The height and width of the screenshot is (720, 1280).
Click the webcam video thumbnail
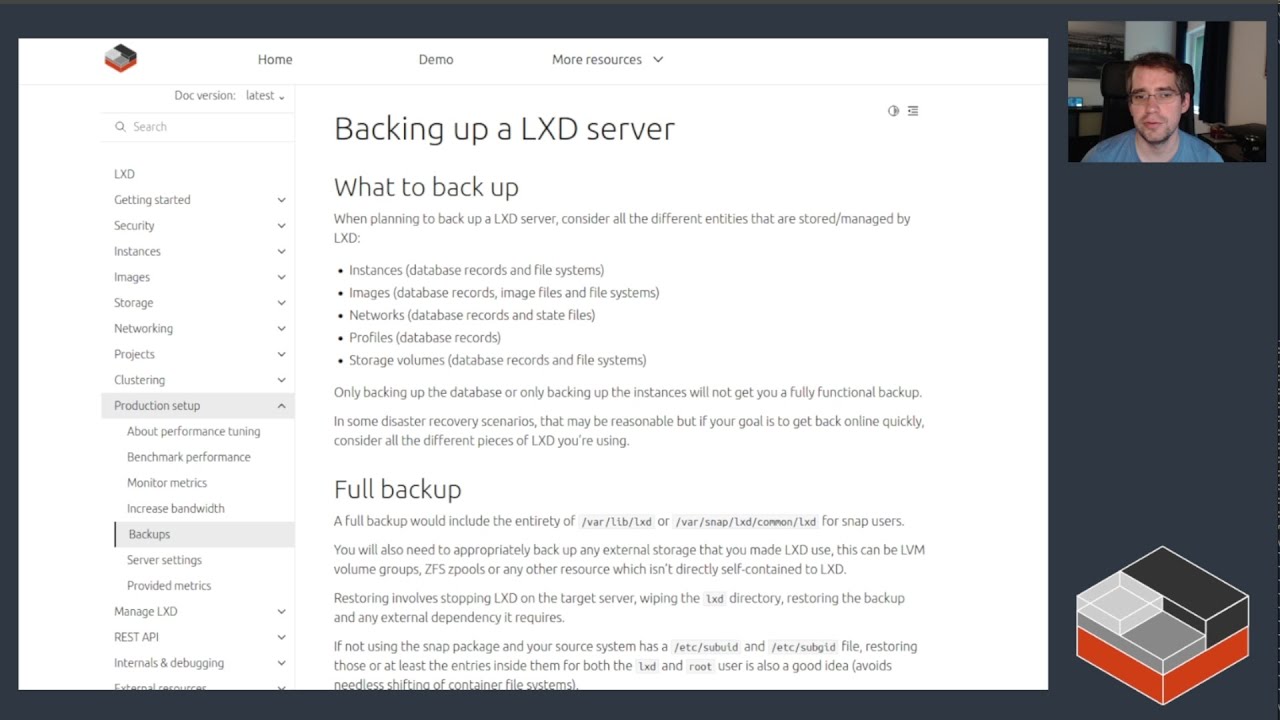pyautogui.click(x=1166, y=92)
